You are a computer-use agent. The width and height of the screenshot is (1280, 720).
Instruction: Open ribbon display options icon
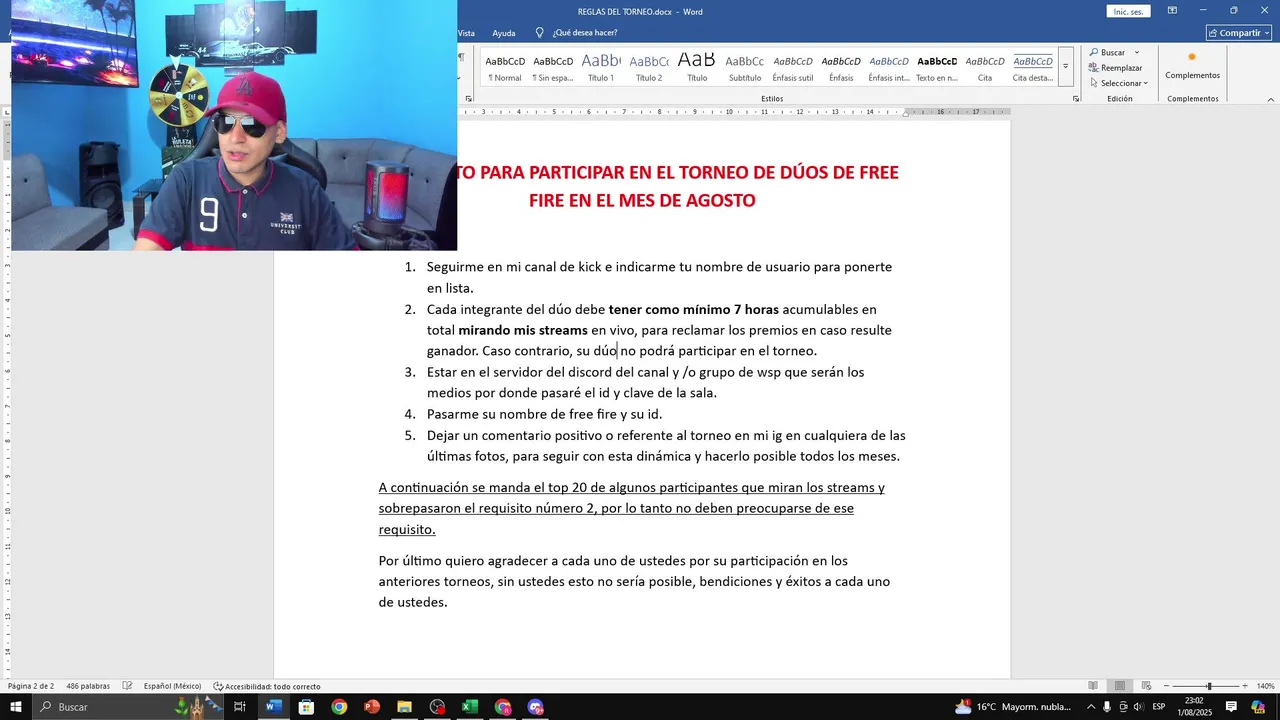1172,11
